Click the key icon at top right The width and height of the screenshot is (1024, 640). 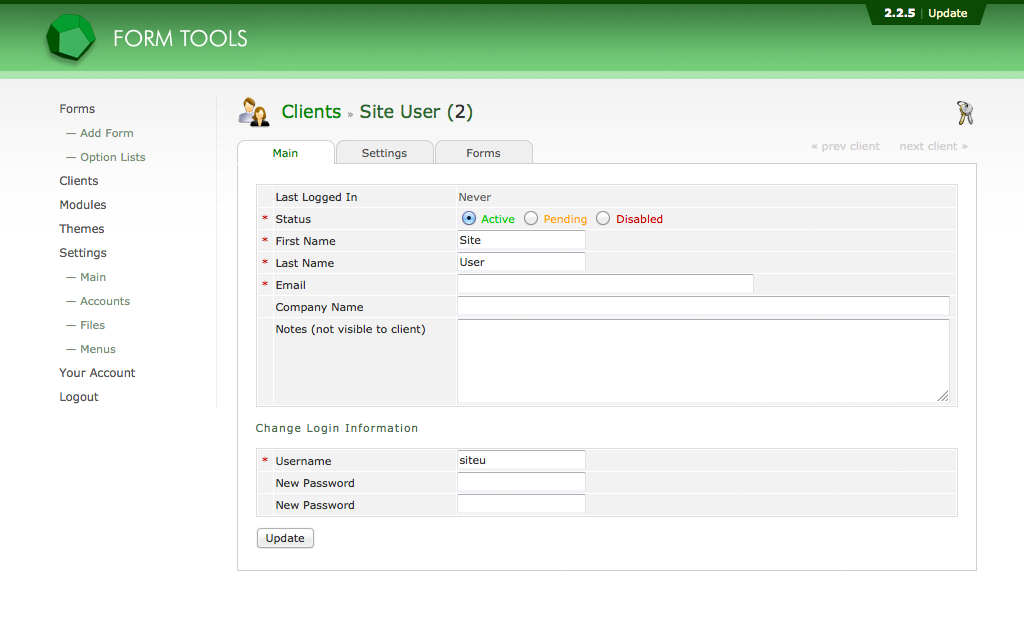pos(963,113)
